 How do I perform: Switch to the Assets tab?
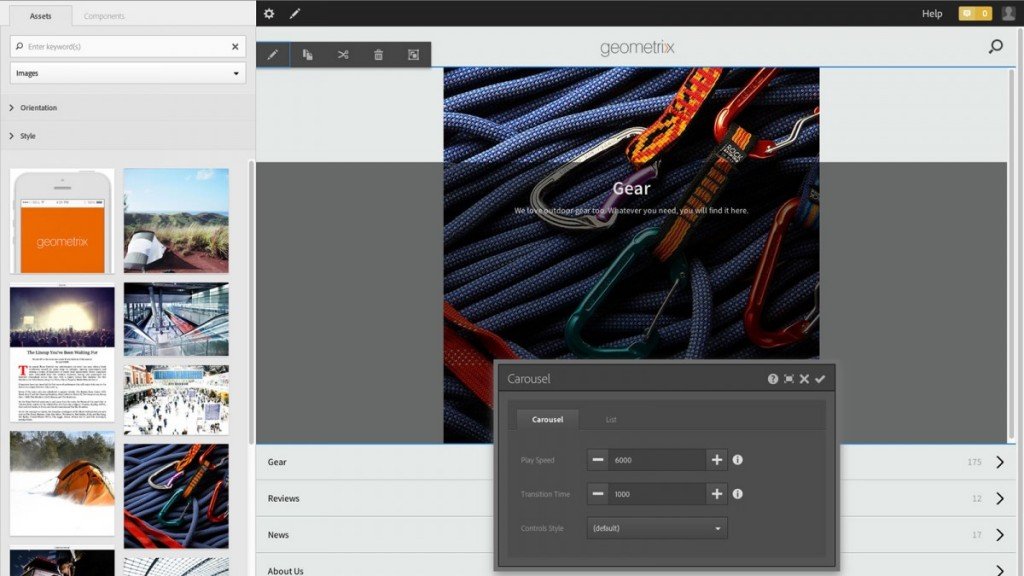[40, 16]
